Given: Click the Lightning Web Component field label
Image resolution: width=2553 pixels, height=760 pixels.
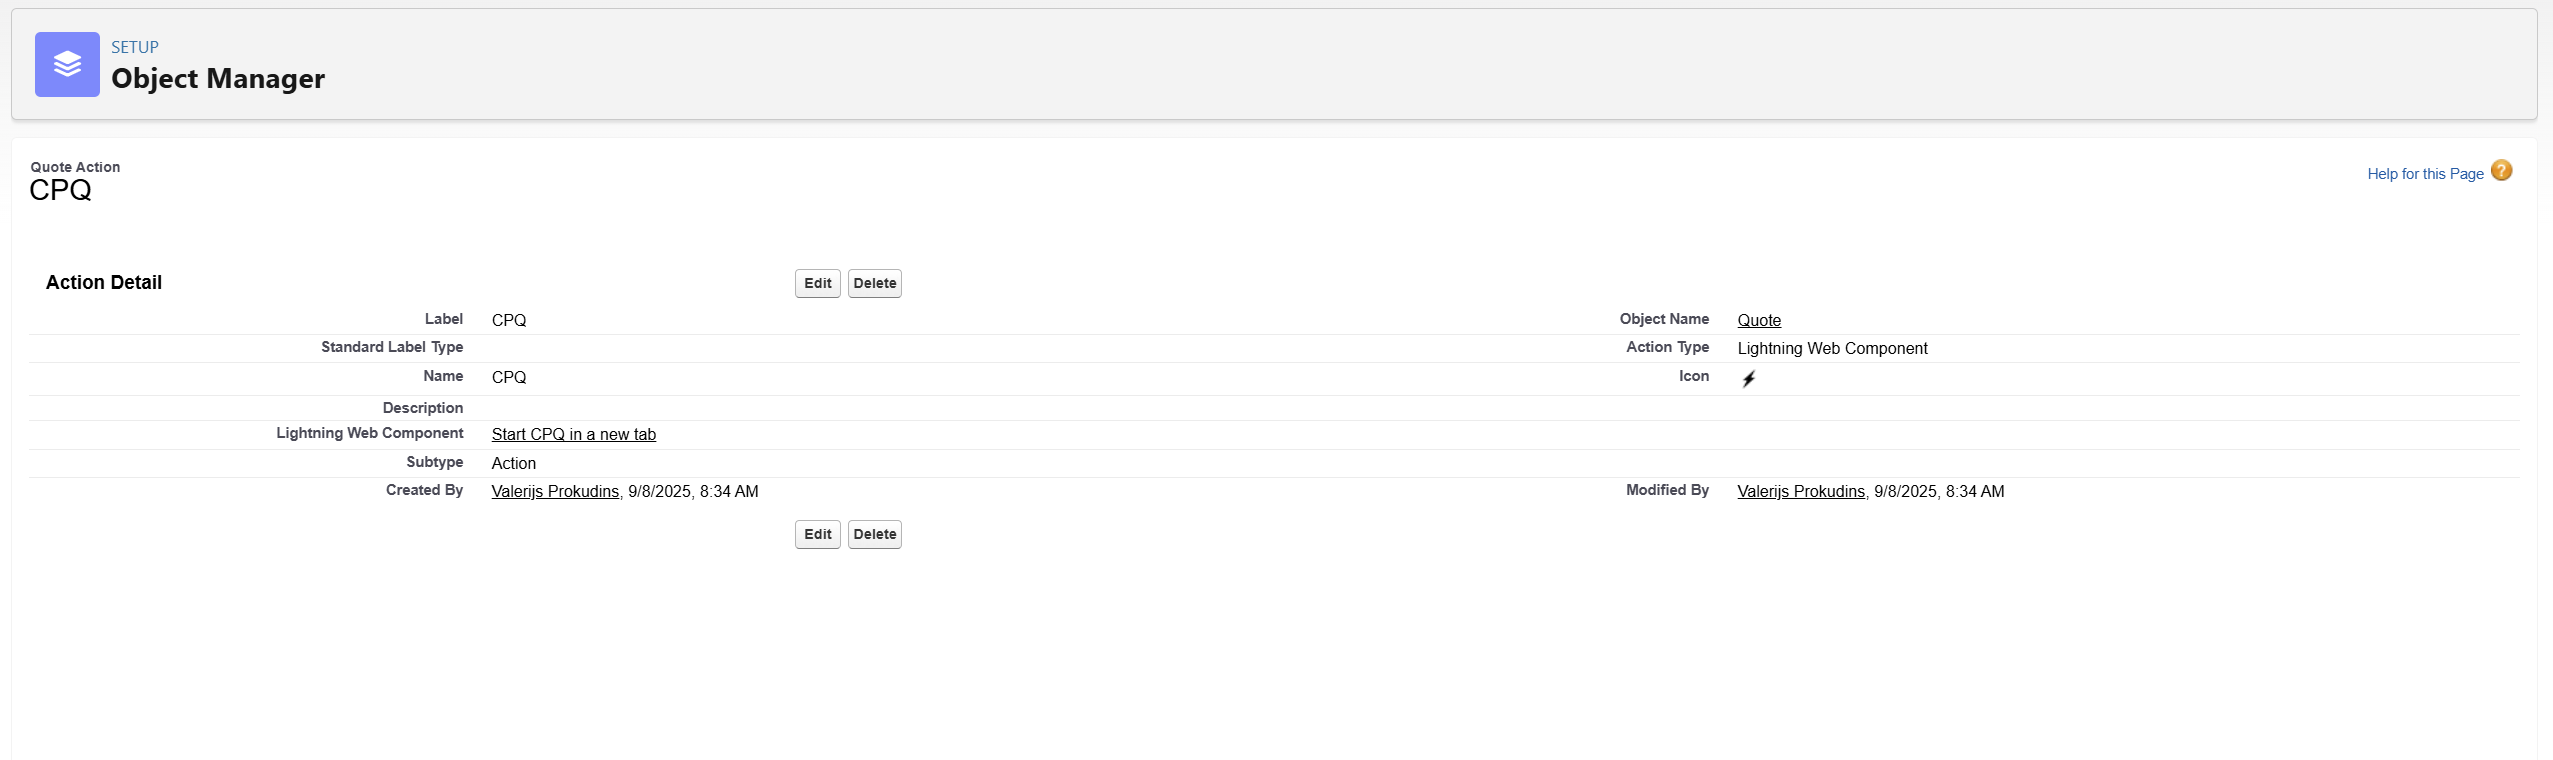Looking at the screenshot, I should [x=370, y=433].
